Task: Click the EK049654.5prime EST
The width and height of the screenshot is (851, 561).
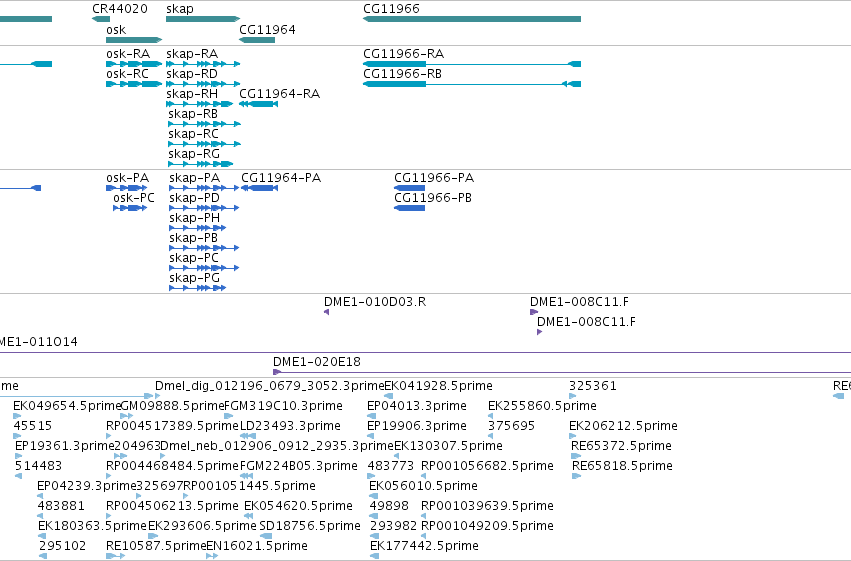Action: pyautogui.click(x=17, y=416)
